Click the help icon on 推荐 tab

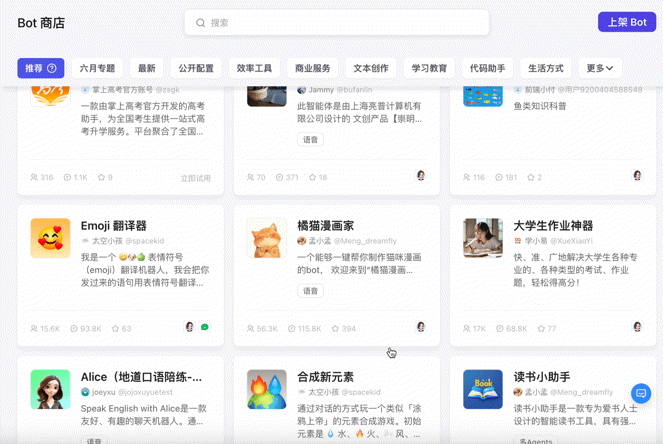tap(52, 69)
